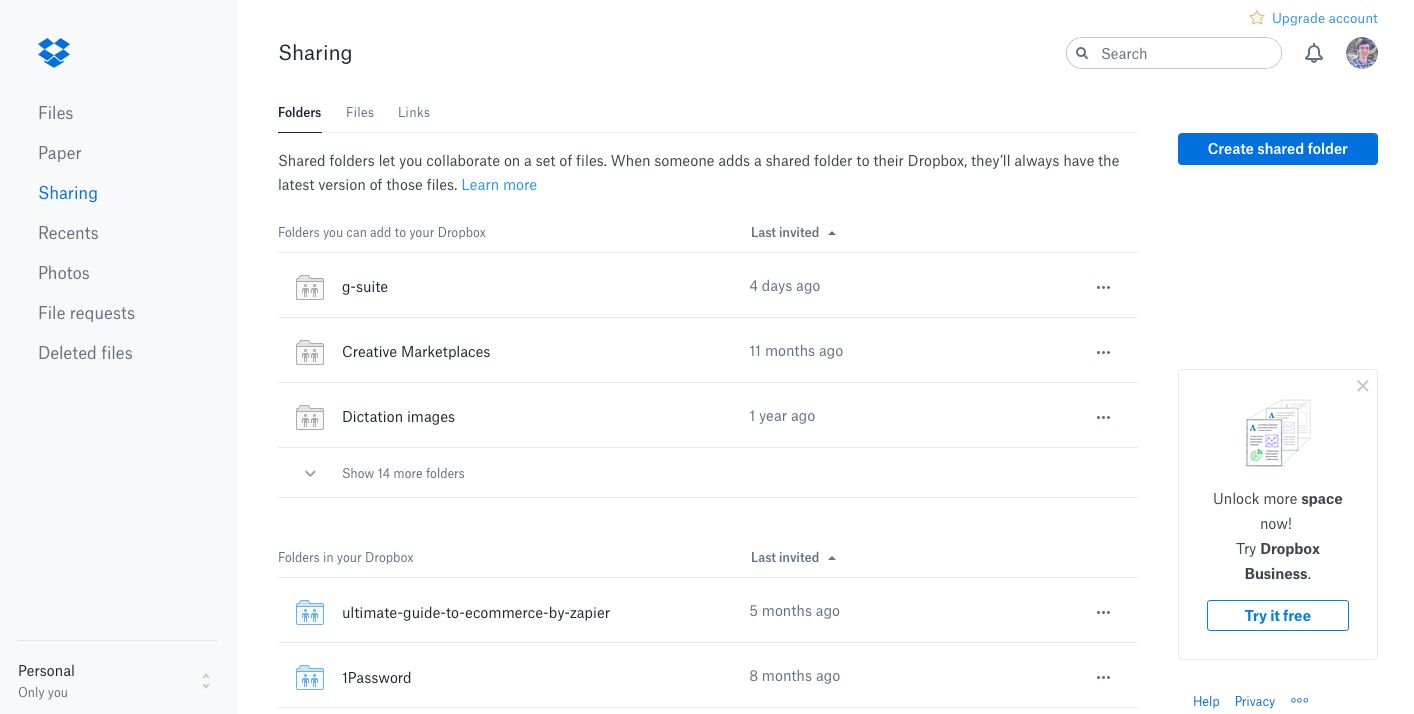
Task: Follow the Learn more link
Action: [x=499, y=185]
